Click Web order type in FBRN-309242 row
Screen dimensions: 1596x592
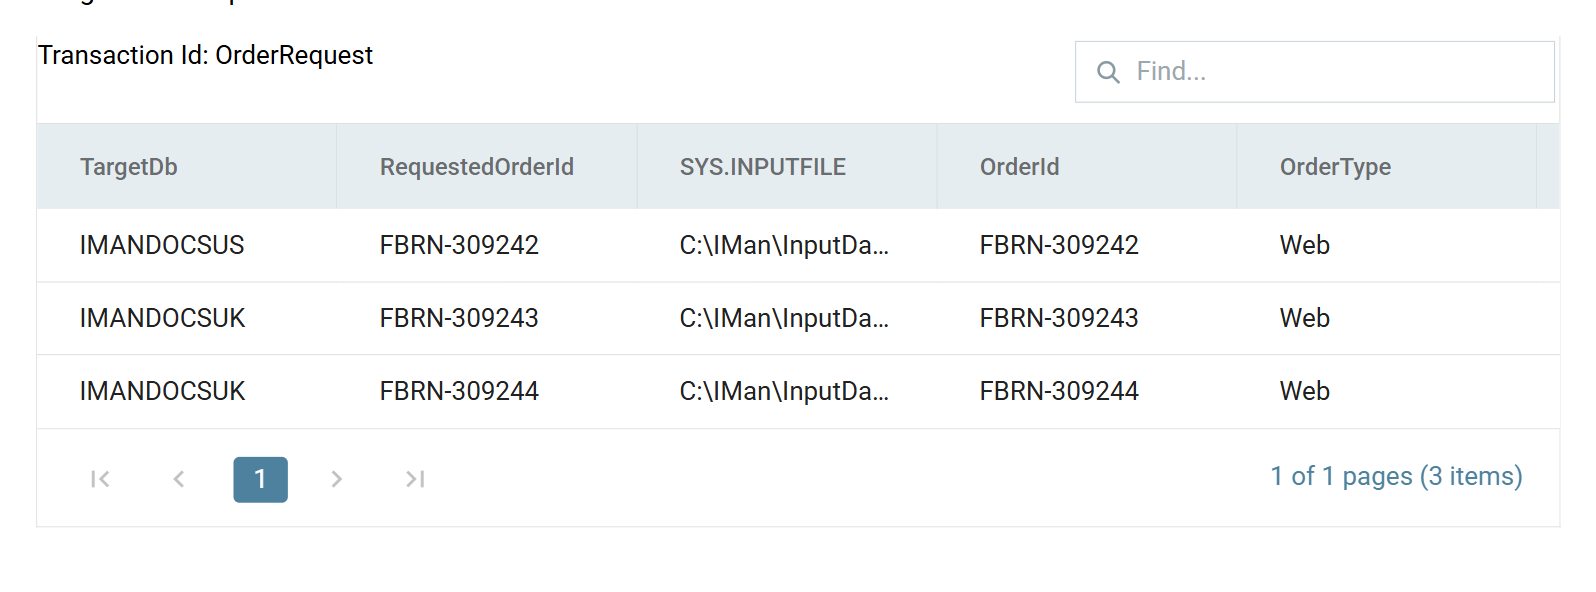pyautogui.click(x=1305, y=245)
